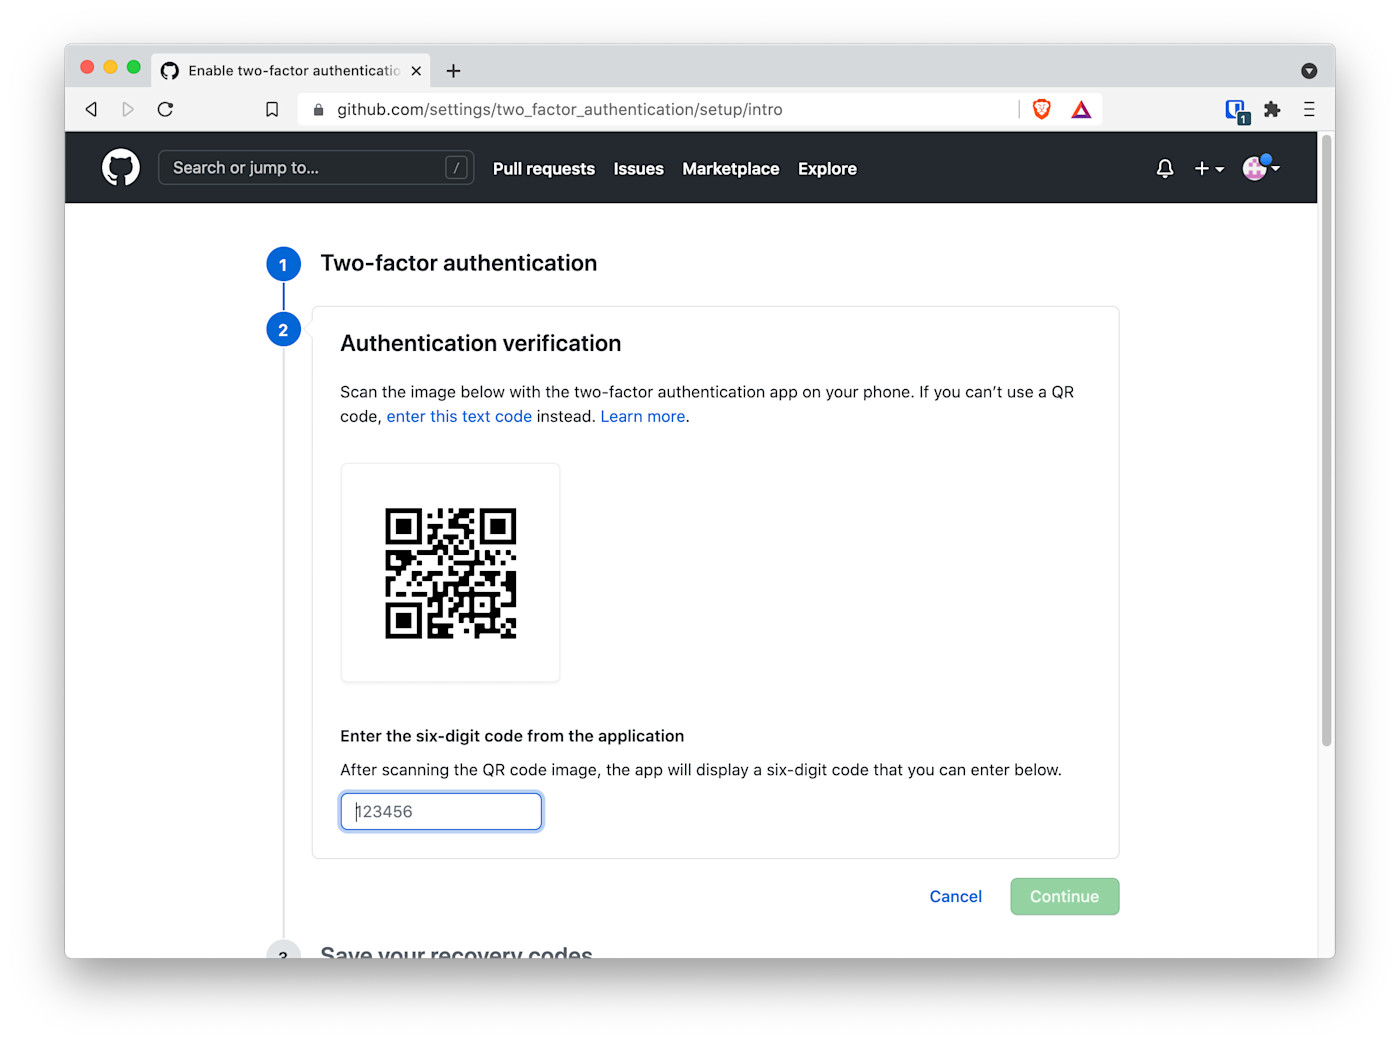
Task: Click step 1 circle indicator
Action: click(283, 263)
